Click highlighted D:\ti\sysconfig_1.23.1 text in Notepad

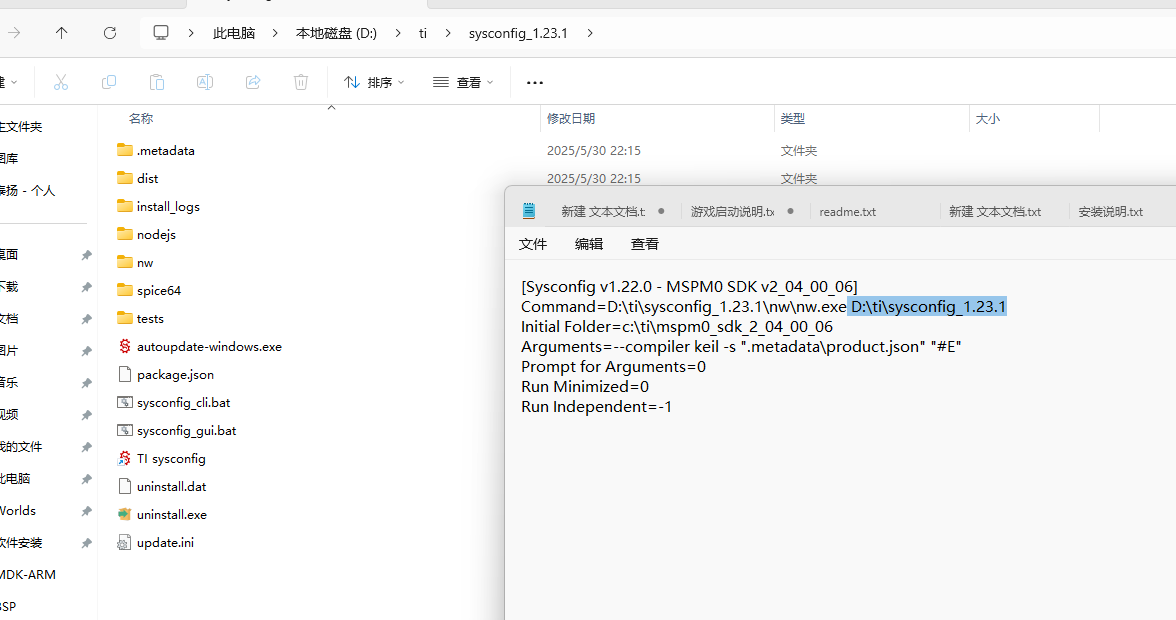[928, 307]
